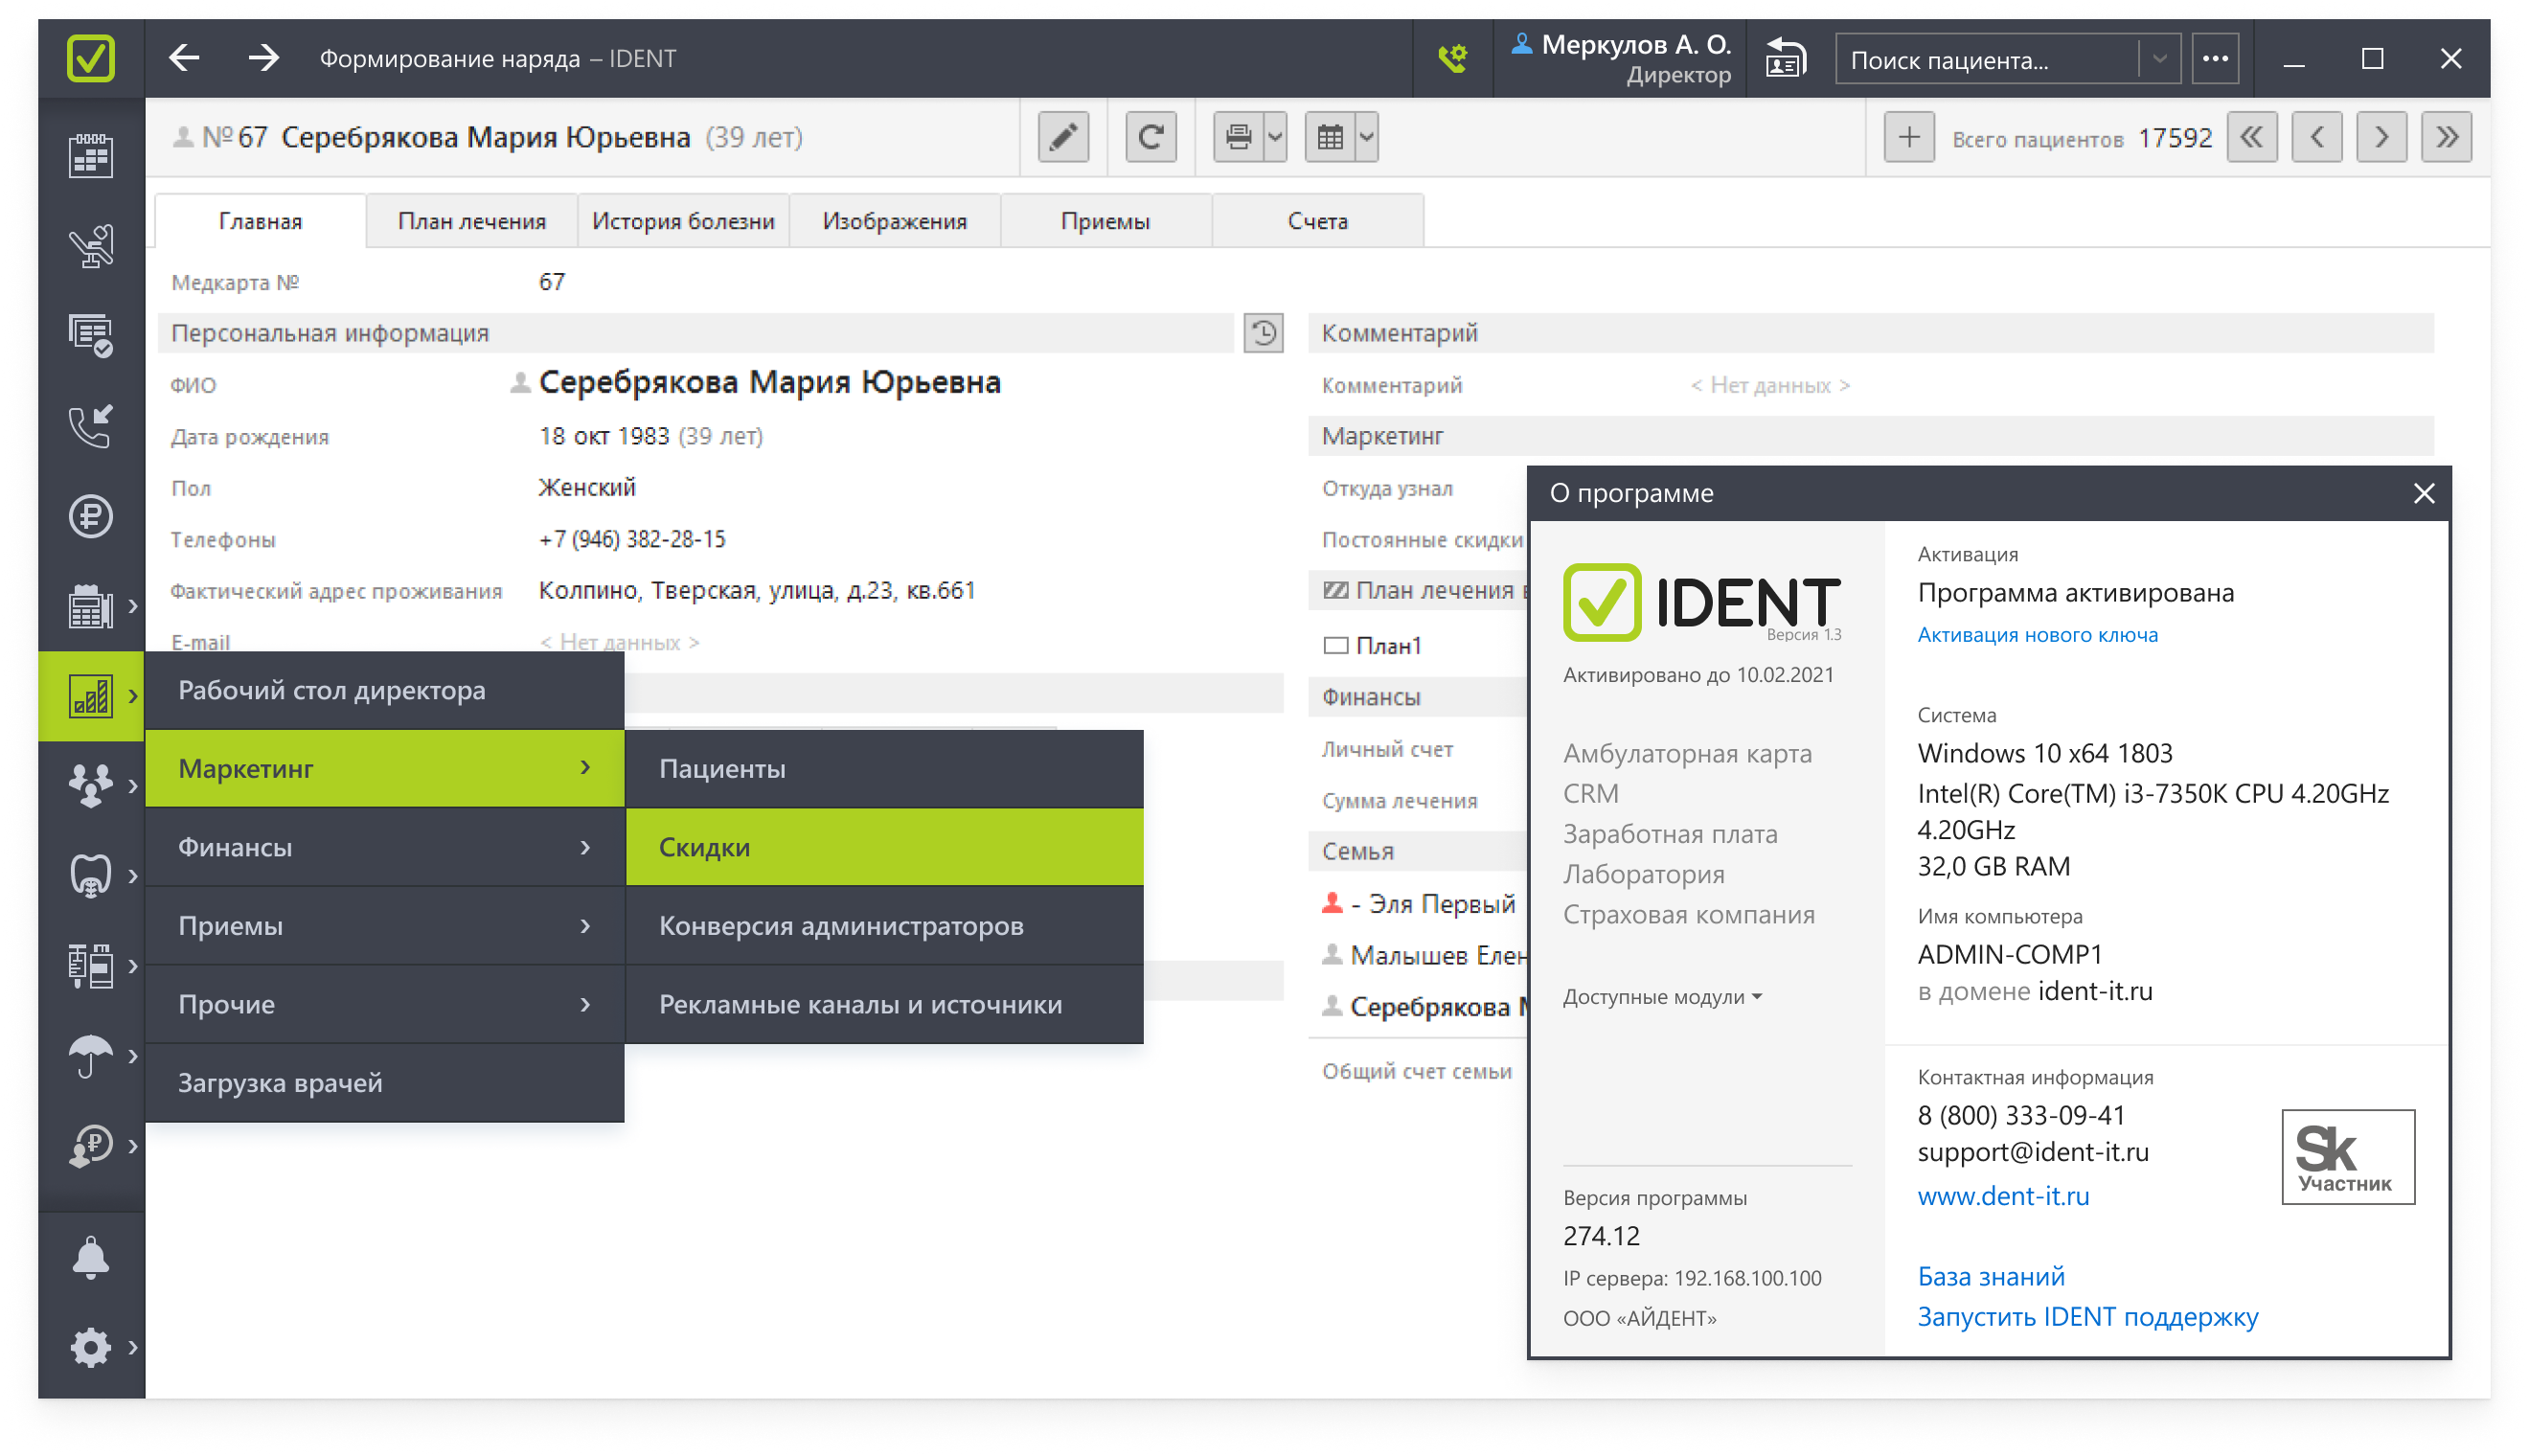Click the phone call icon in title bar
The height and width of the screenshot is (1456, 2529).
(x=1452, y=59)
